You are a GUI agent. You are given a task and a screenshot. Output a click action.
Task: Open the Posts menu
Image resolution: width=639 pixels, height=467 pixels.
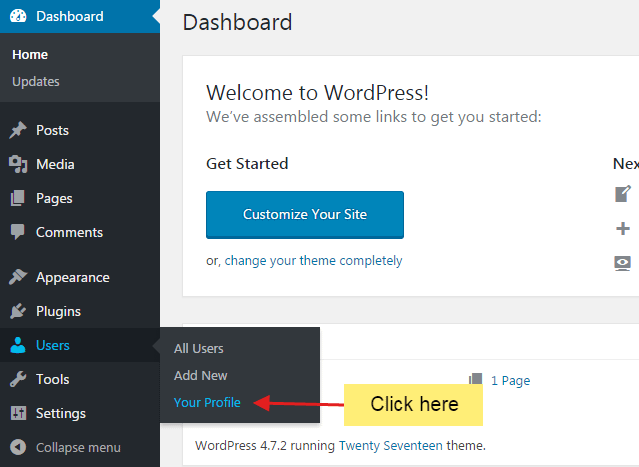(80, 130)
